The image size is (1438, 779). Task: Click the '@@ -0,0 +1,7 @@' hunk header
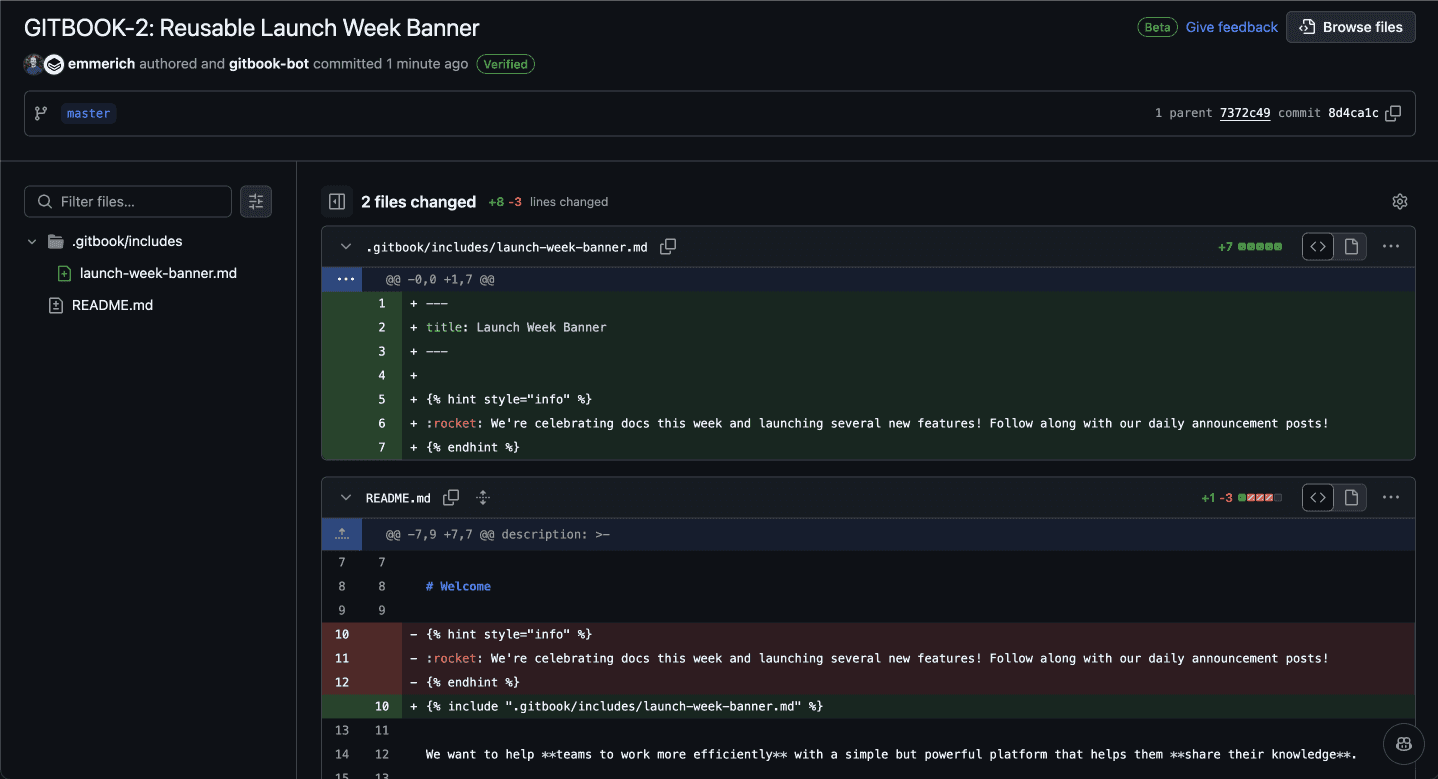point(440,280)
